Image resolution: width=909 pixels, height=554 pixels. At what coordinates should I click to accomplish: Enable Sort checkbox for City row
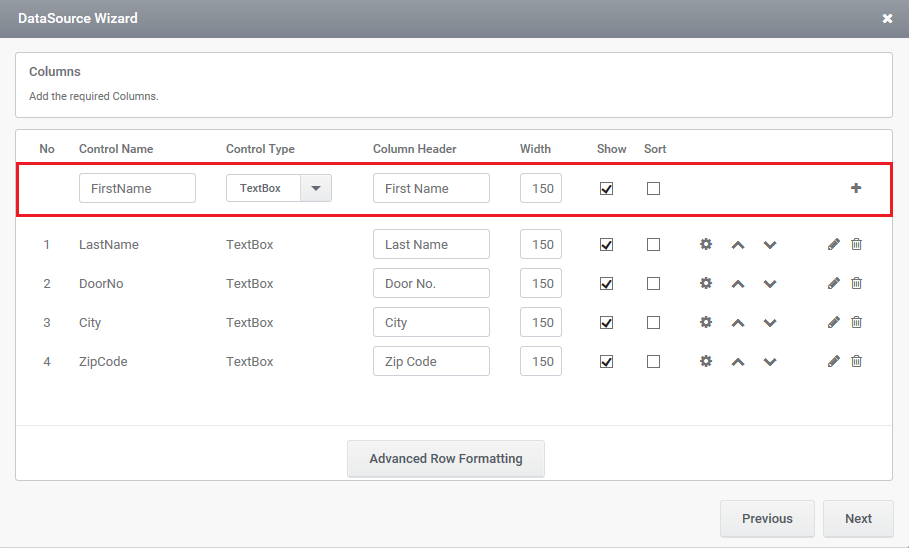[x=653, y=322]
